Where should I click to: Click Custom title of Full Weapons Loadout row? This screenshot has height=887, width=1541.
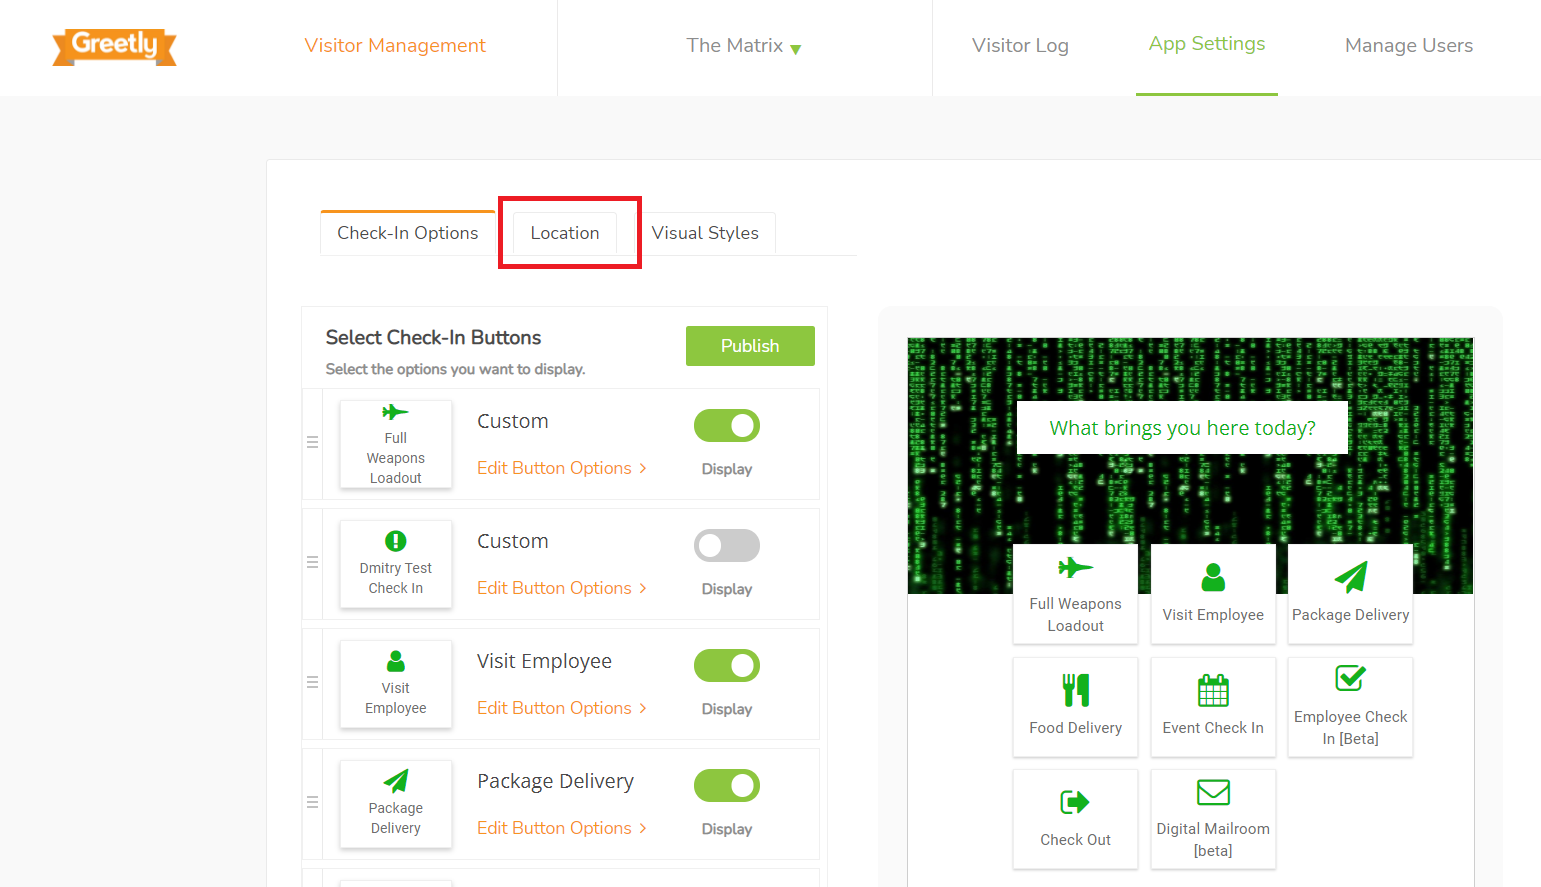pos(513,421)
